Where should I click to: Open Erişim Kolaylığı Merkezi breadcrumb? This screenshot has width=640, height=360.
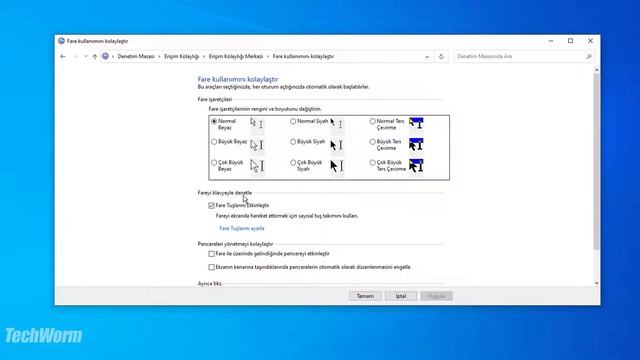click(x=236, y=56)
